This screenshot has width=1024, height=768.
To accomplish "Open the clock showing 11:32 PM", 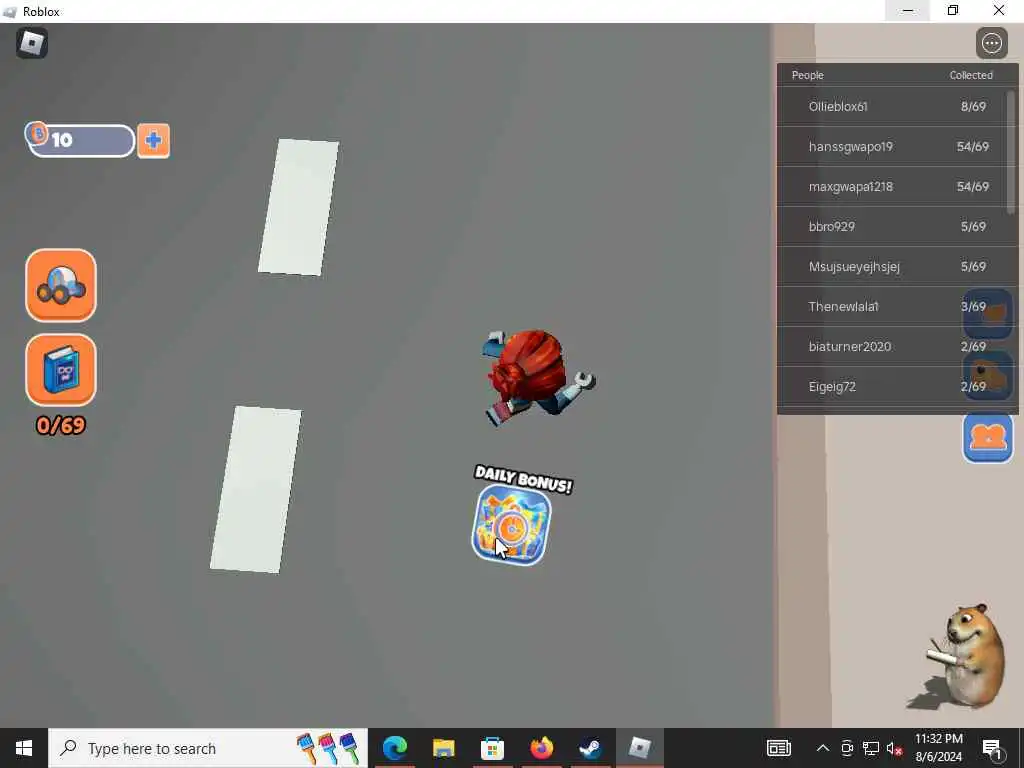I will pos(938,748).
